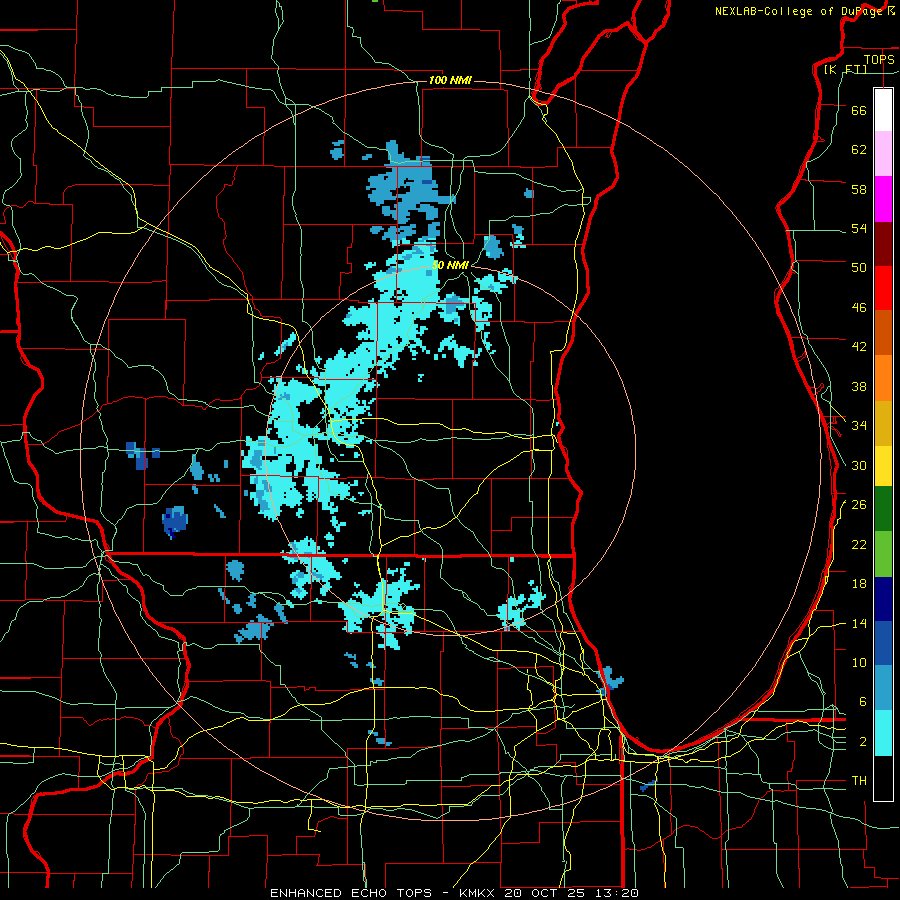Click the "100 NMI" range ring label
This screenshot has width=900, height=900.
click(450, 80)
